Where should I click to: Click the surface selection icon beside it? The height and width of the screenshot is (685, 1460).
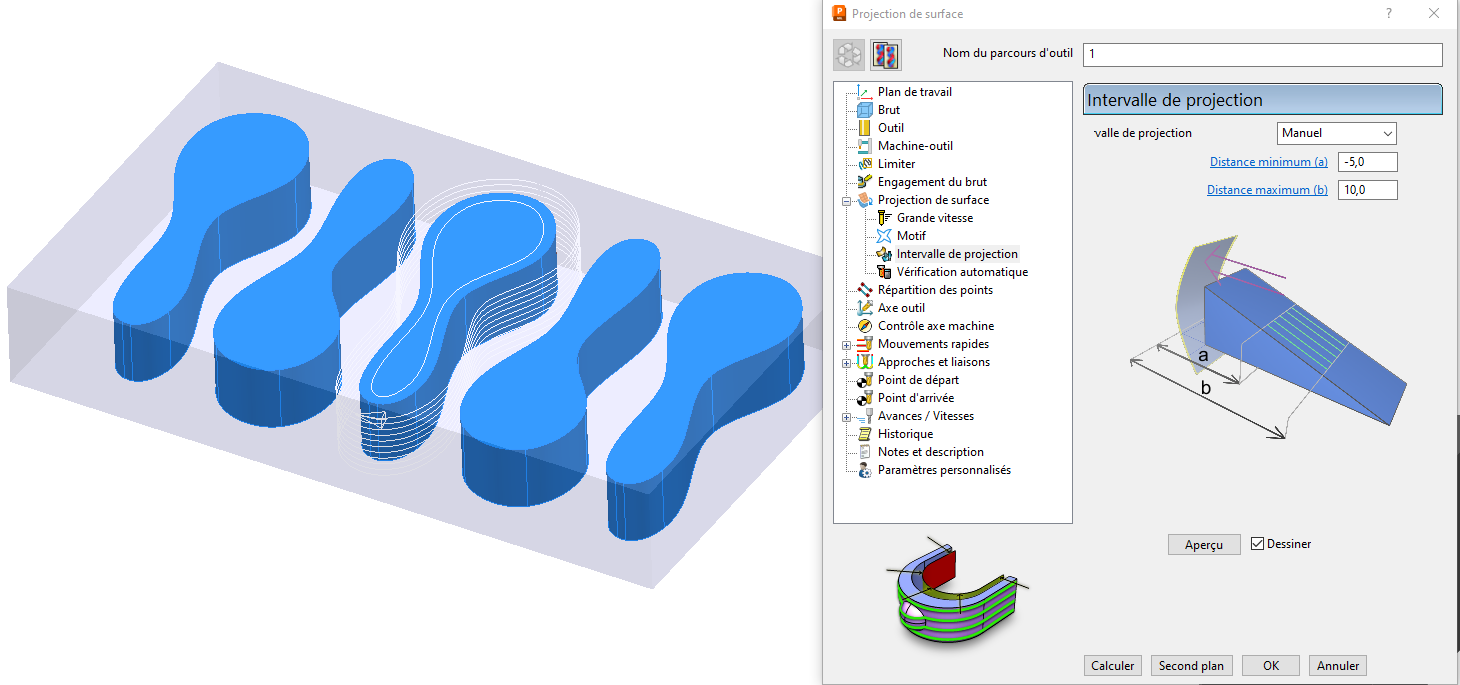[x=886, y=55]
